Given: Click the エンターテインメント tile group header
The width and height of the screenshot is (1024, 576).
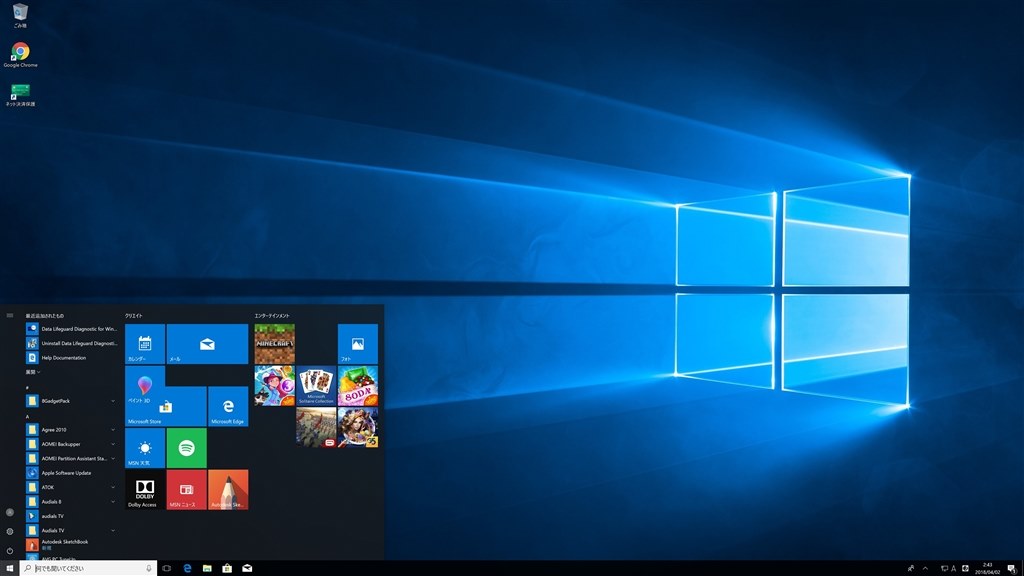Looking at the screenshot, I should pos(272,315).
